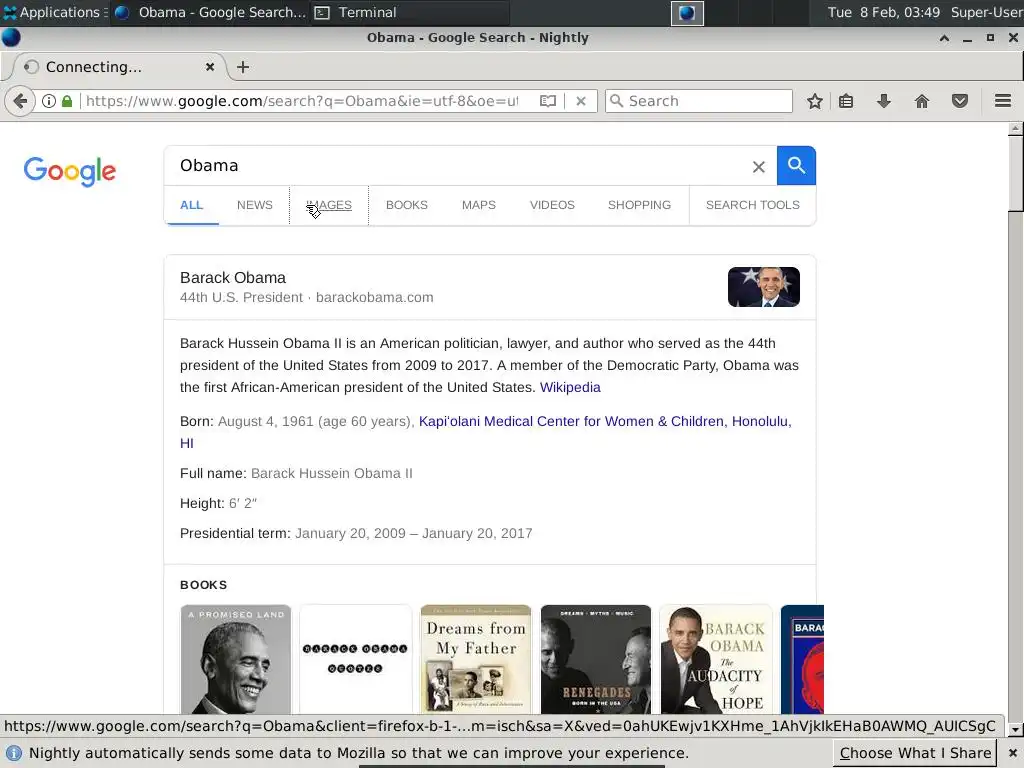Click the info icon in notification bar

pos(13,753)
